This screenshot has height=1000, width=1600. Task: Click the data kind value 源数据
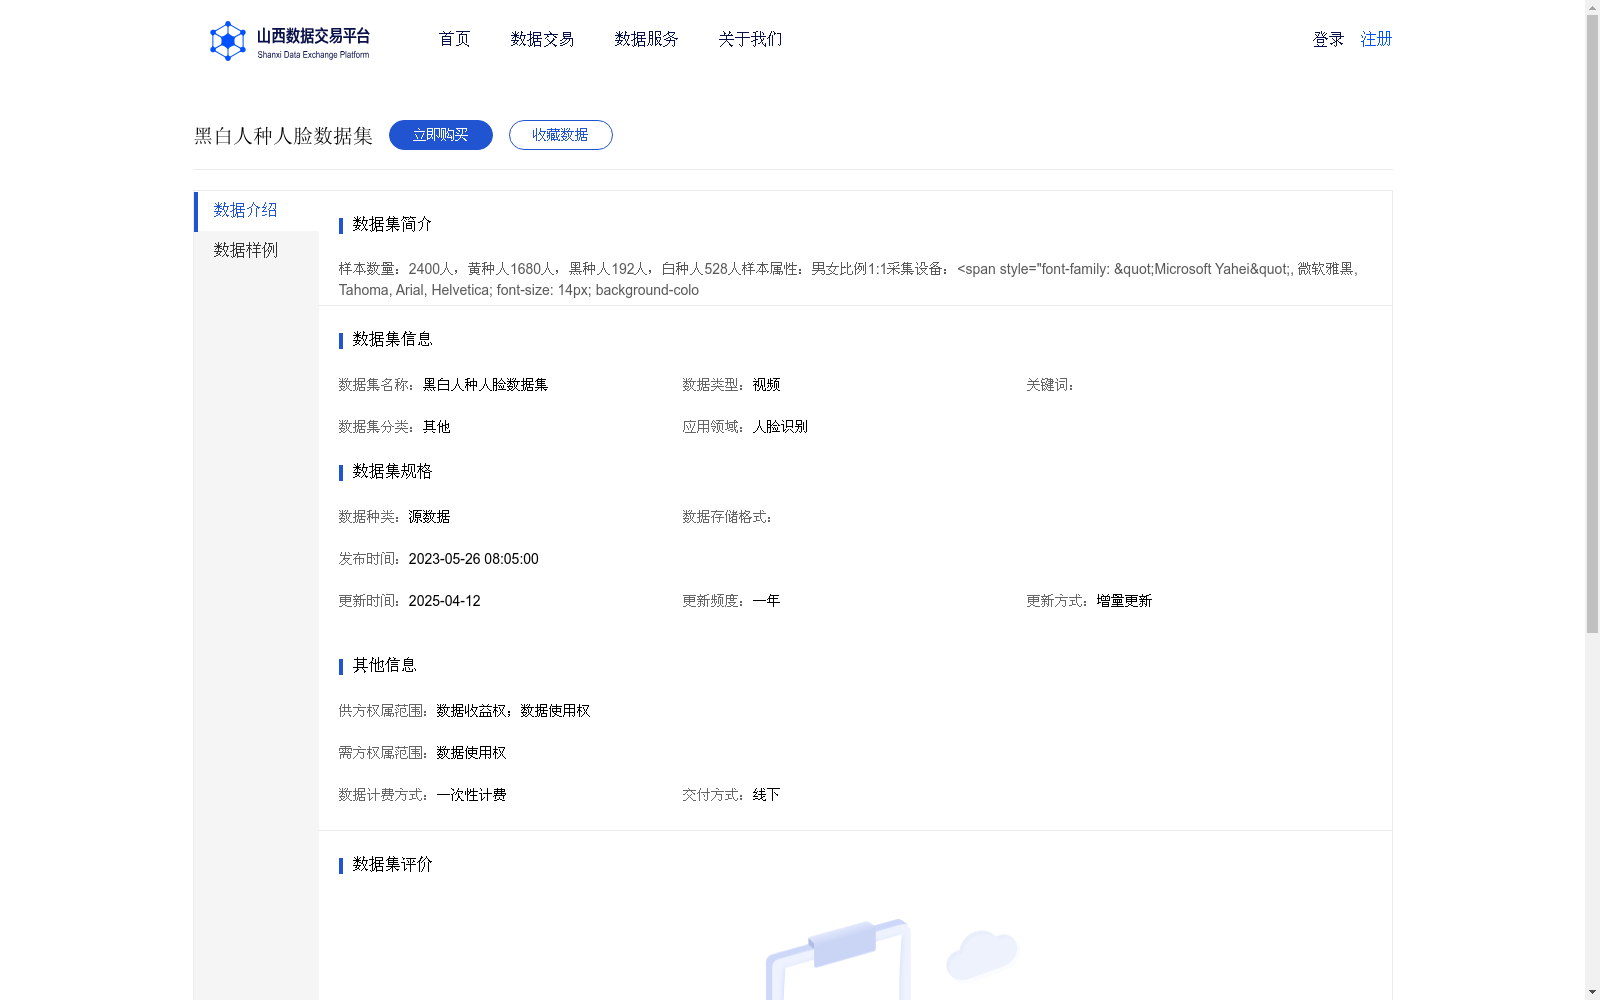(429, 517)
